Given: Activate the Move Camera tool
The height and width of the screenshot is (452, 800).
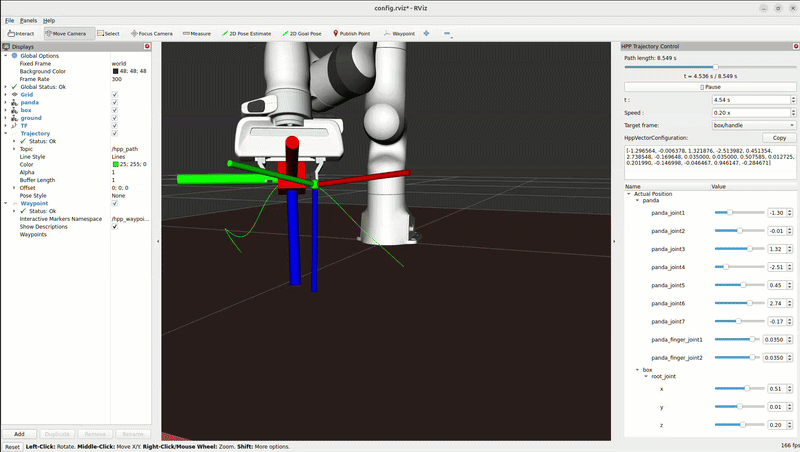Looking at the screenshot, I should [69, 34].
